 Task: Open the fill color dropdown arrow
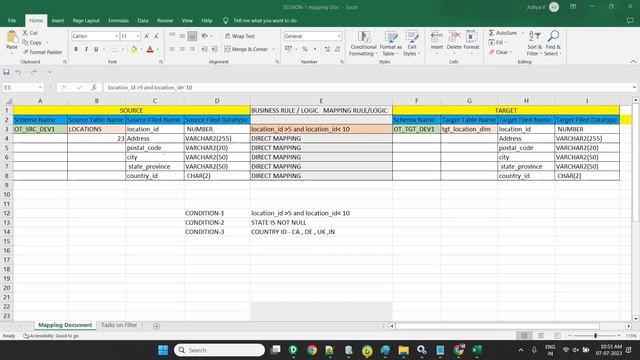(x=141, y=49)
